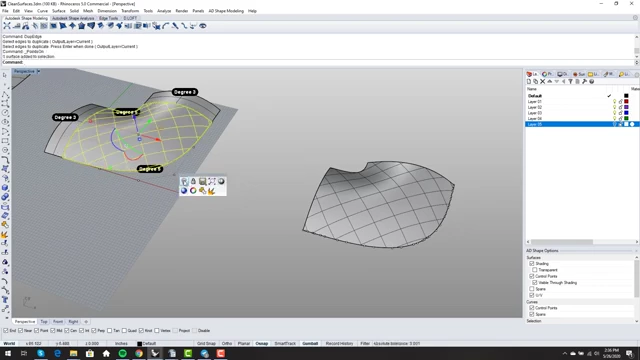Toggle Ortho in the status bar
The height and width of the screenshot is (360, 640).
[x=227, y=344]
